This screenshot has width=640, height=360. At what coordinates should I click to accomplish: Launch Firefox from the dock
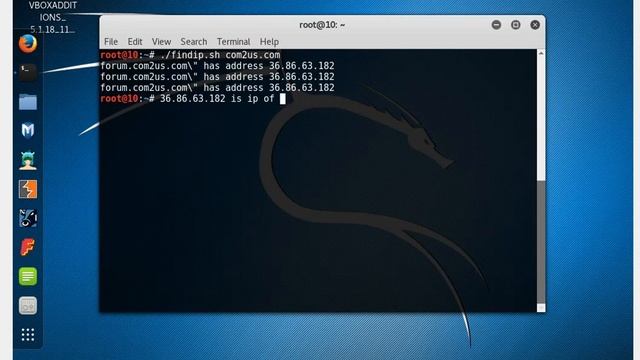28,44
